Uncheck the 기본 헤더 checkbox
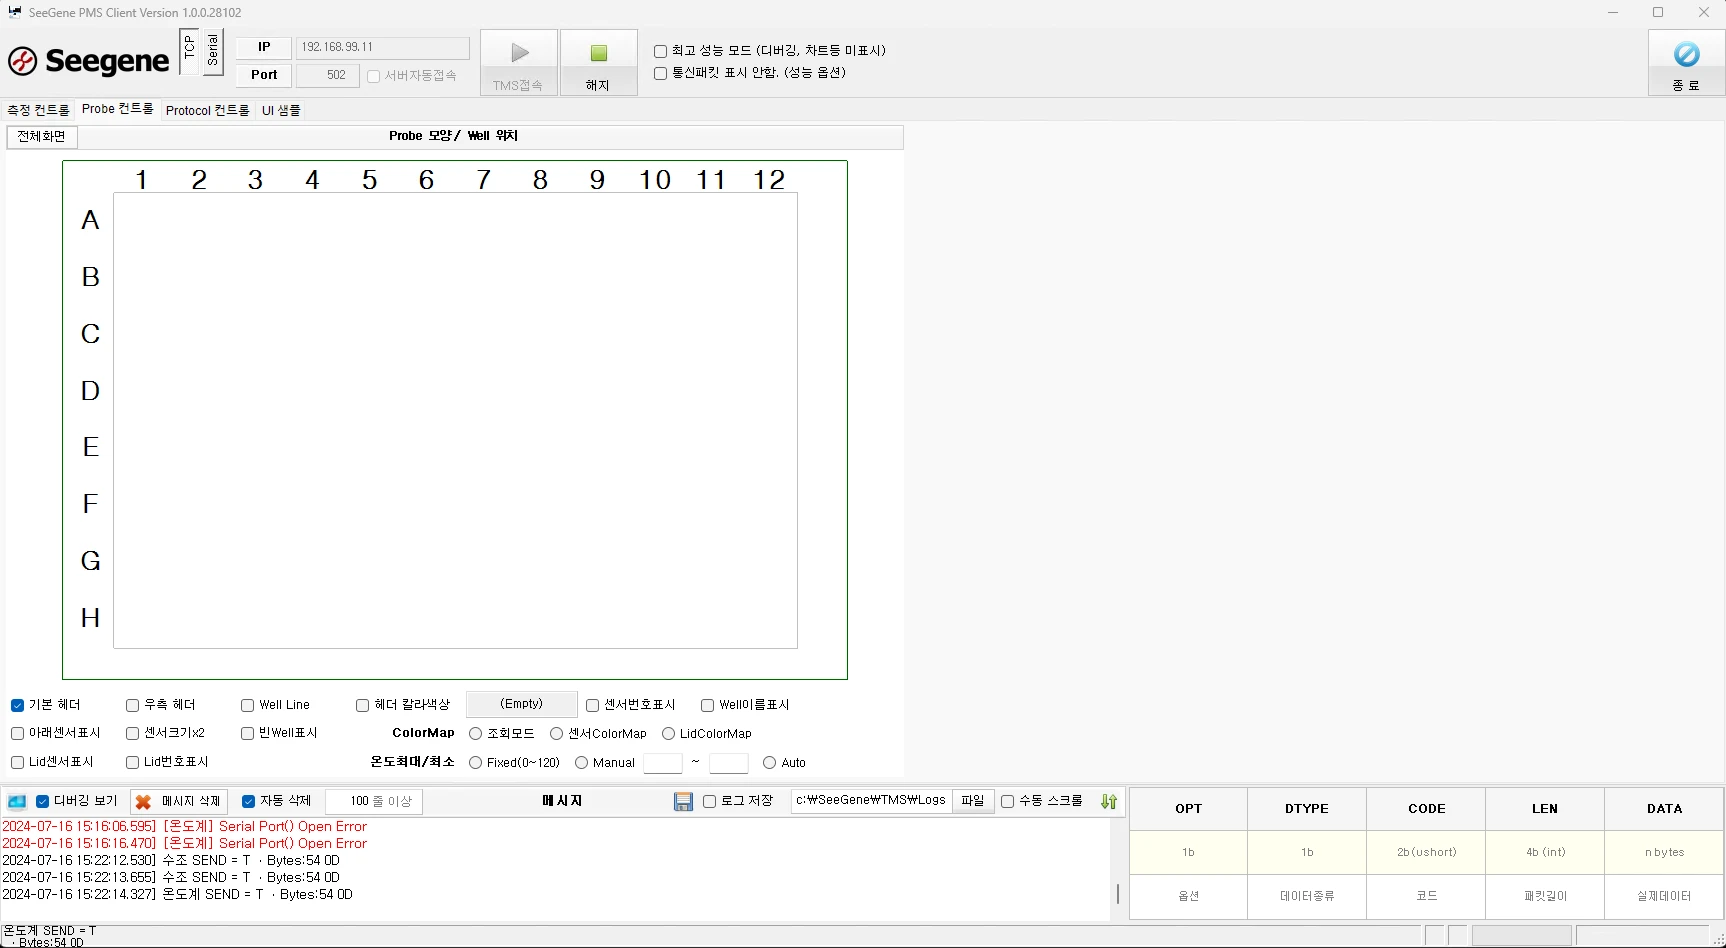This screenshot has height=948, width=1726. [17, 705]
